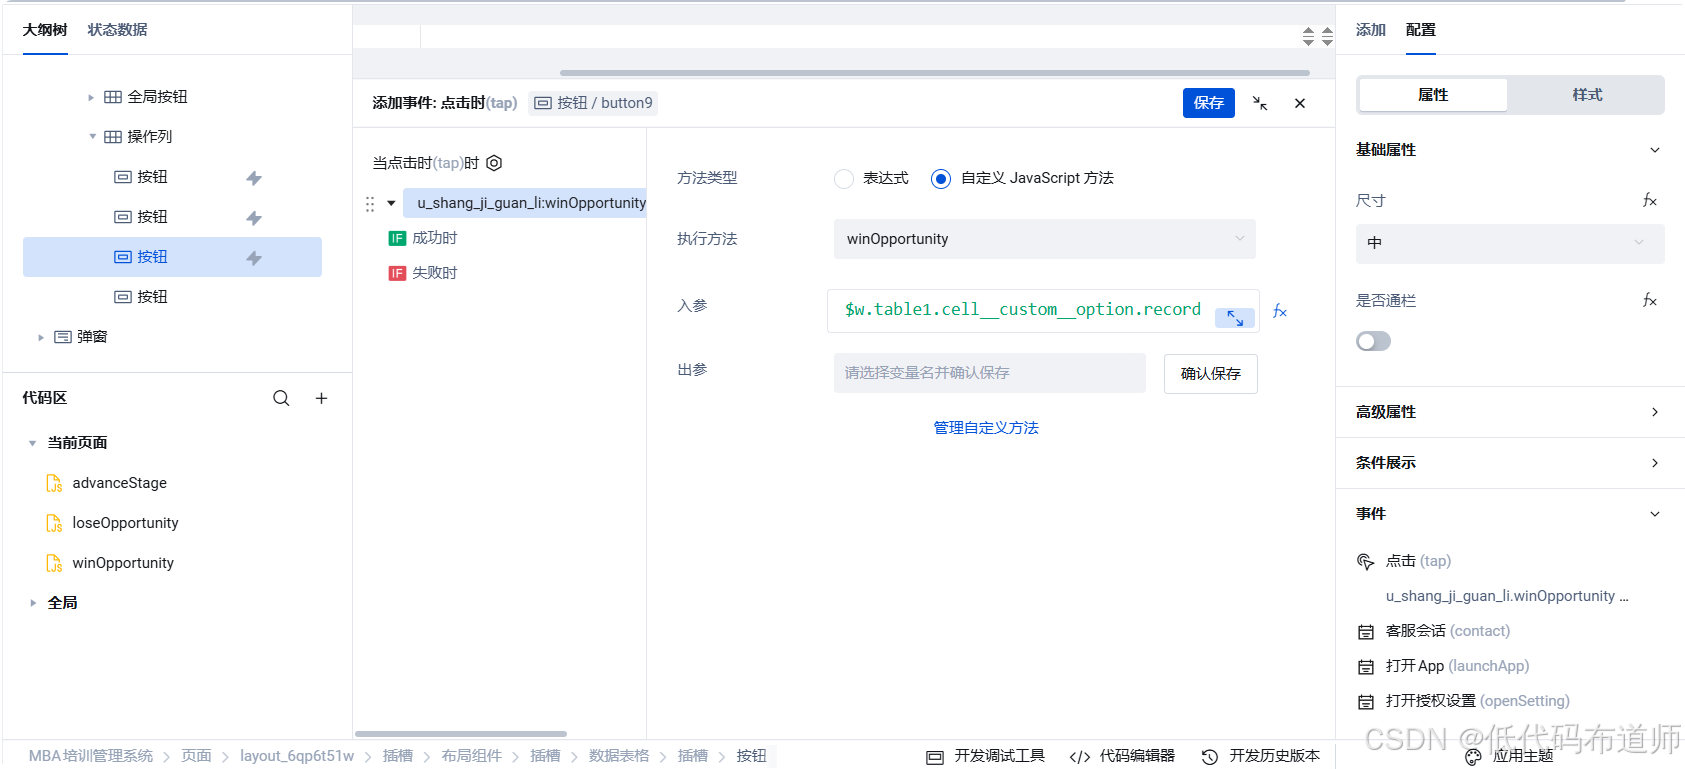Viewport: 1685px width, 769px height.
Task: Click the 确认保存 button
Action: (1210, 374)
